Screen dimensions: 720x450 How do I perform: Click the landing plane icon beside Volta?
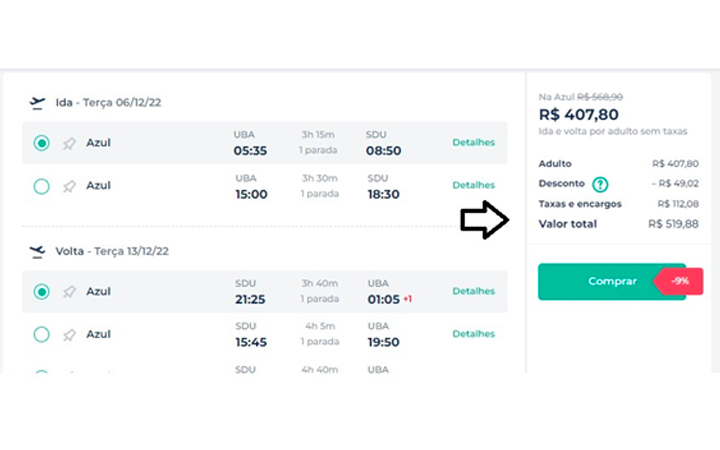tap(38, 252)
